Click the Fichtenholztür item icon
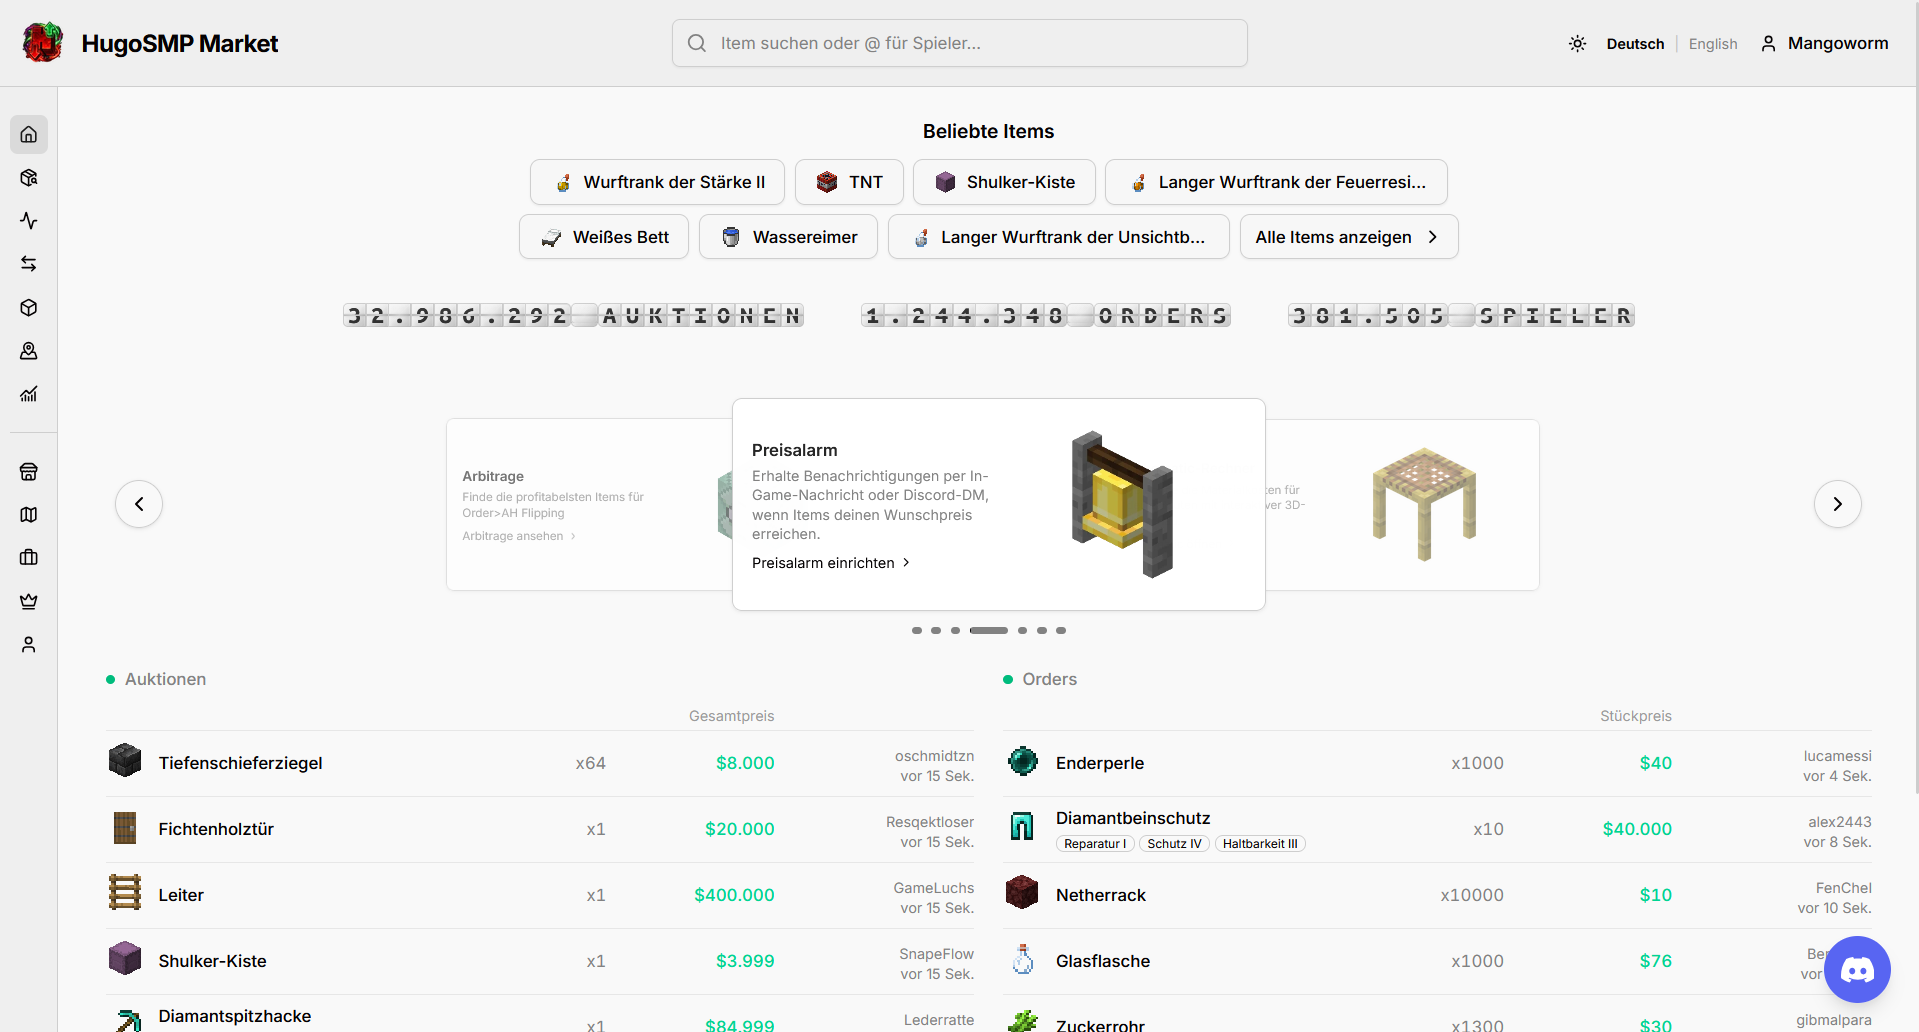1919x1032 pixels. pos(125,828)
